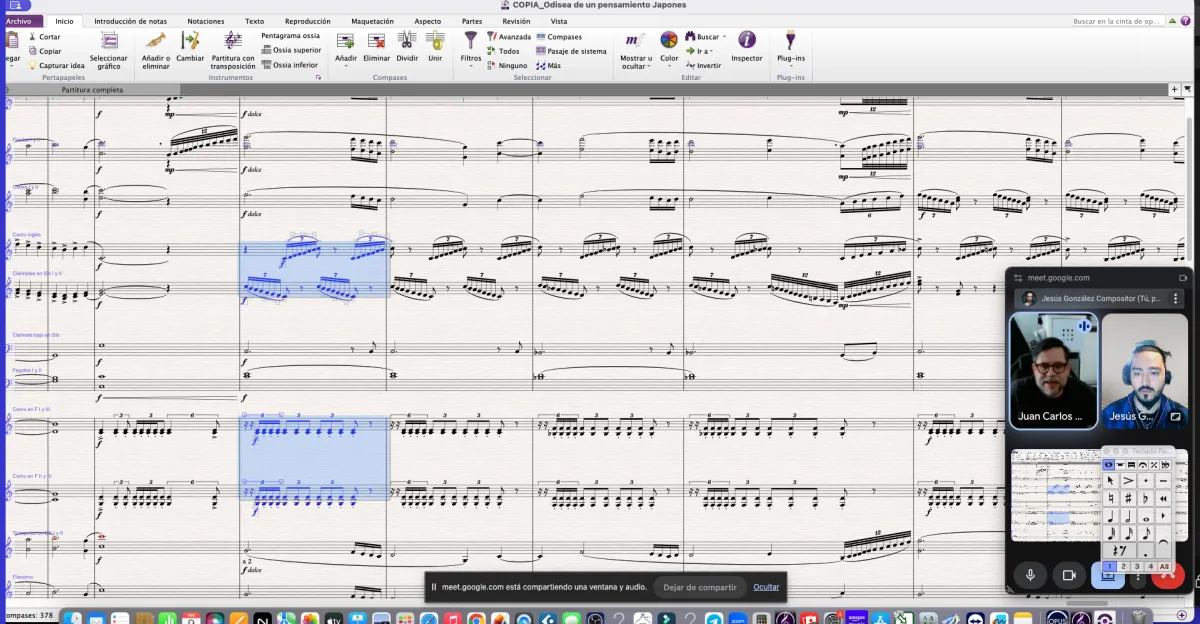Open the Reproducción ribbon tab
The image size is (1200, 624).
click(307, 21)
